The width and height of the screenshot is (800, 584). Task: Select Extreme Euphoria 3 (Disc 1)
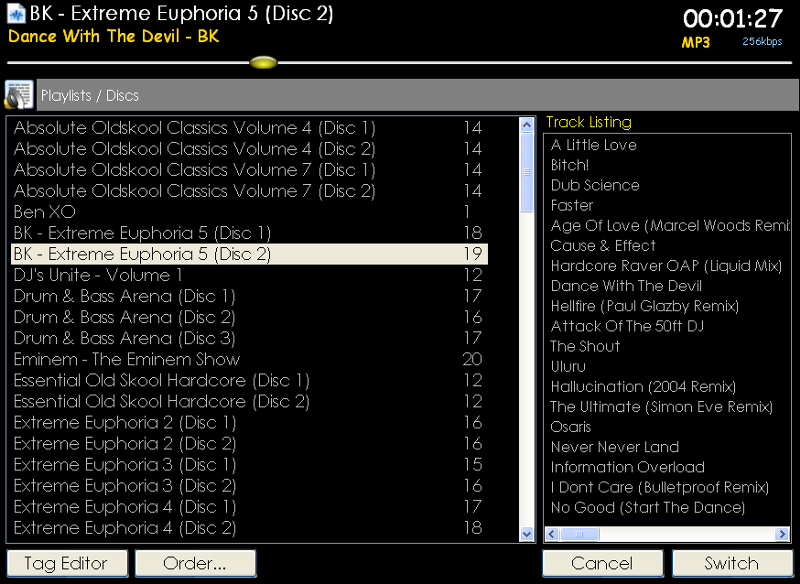point(249,465)
